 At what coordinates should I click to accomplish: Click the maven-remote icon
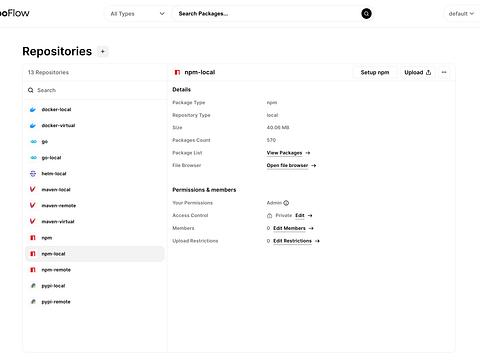32,205
